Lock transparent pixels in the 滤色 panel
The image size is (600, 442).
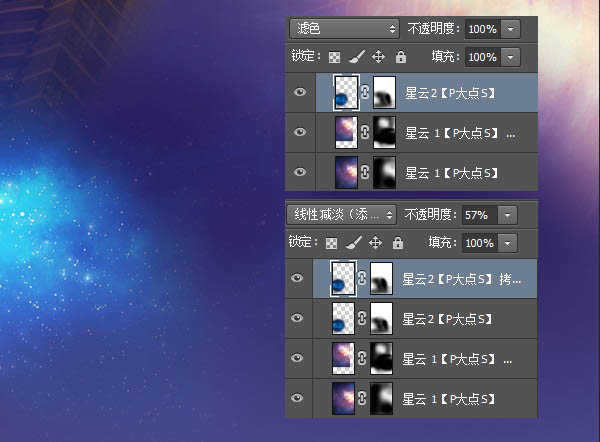point(334,58)
